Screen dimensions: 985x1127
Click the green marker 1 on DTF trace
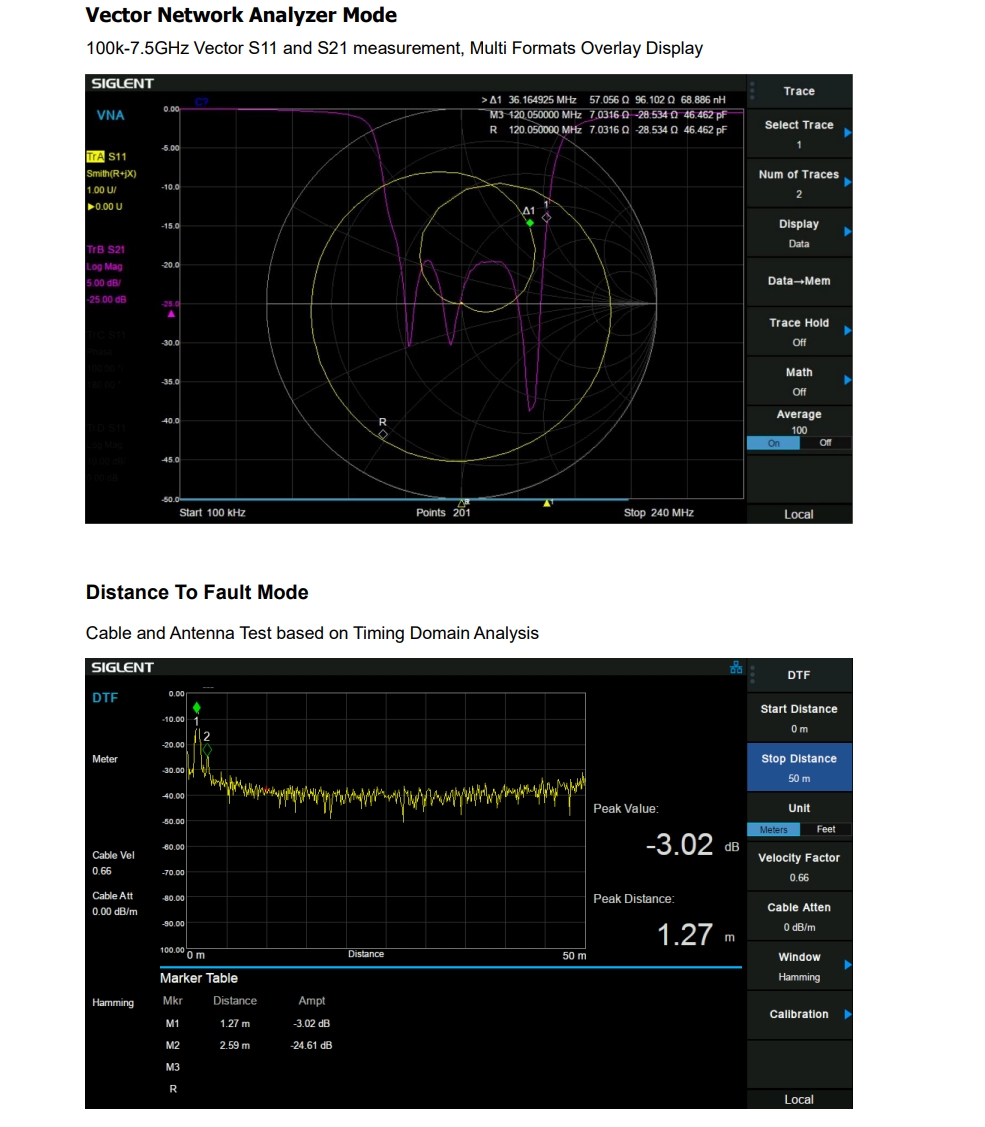click(196, 707)
